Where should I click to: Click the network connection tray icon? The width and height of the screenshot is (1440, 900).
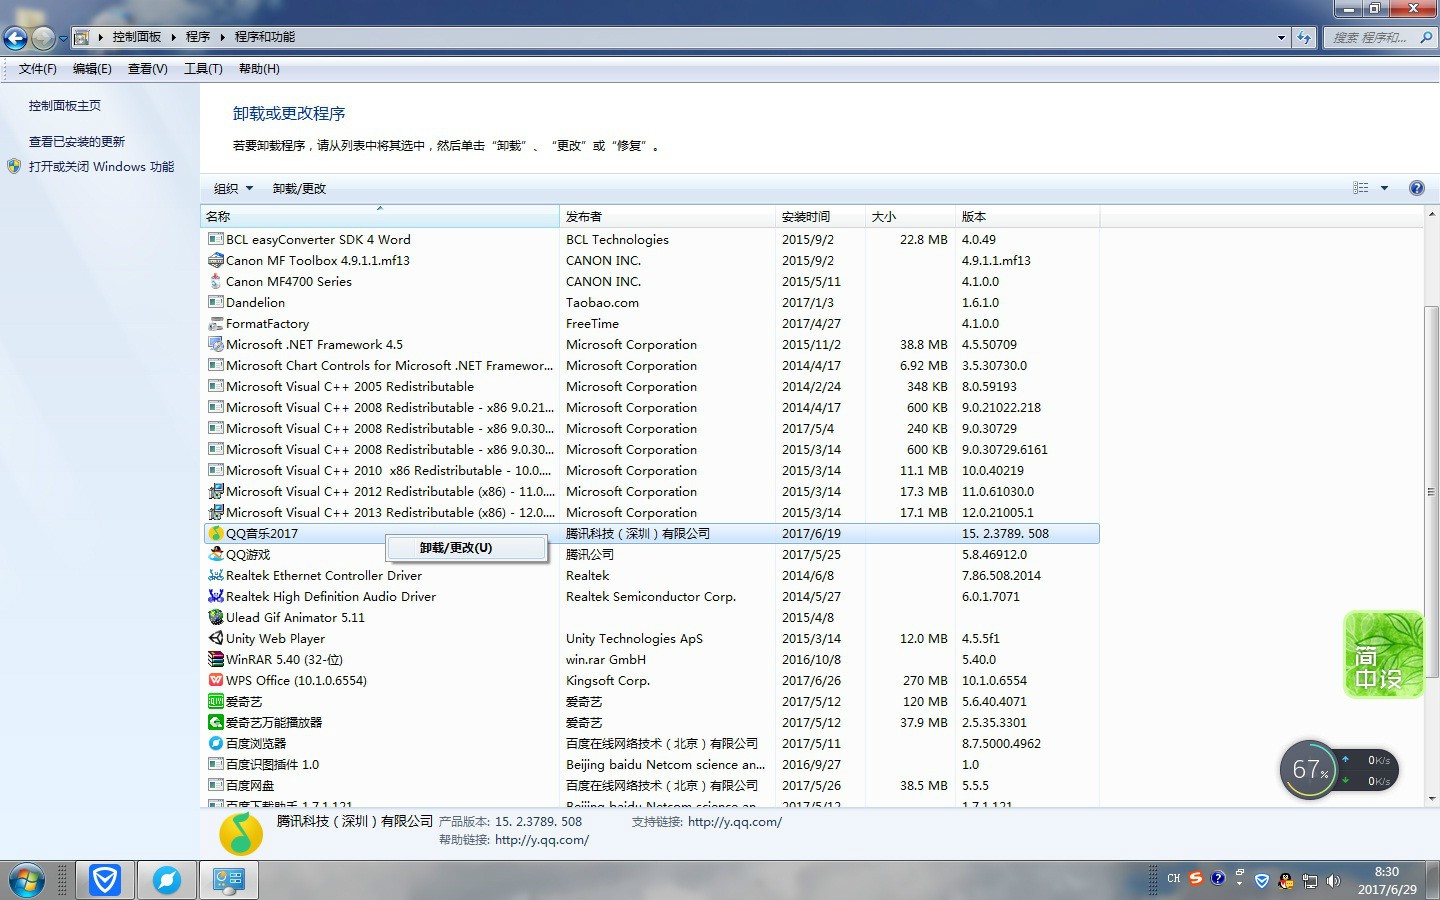tap(1309, 880)
